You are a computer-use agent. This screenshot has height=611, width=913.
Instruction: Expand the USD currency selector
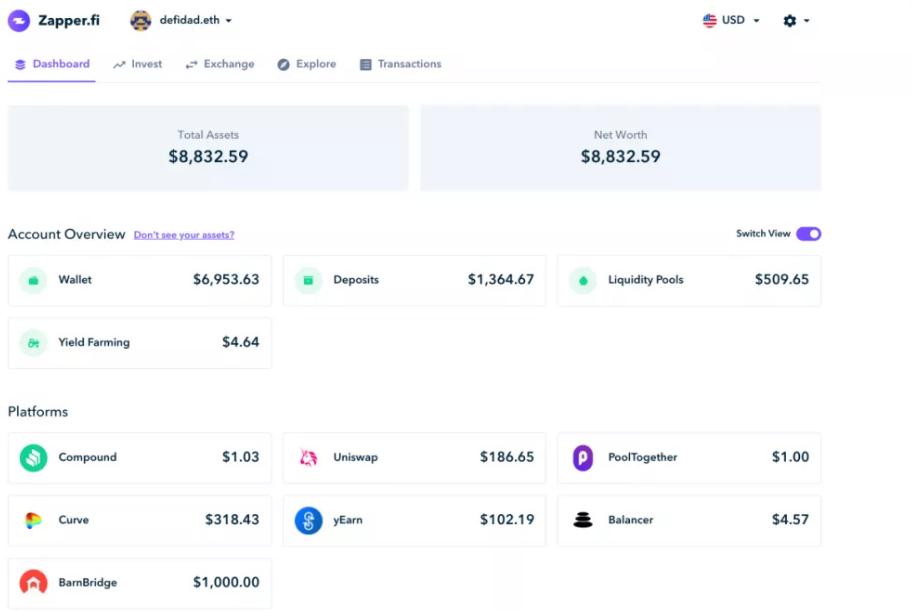(731, 20)
